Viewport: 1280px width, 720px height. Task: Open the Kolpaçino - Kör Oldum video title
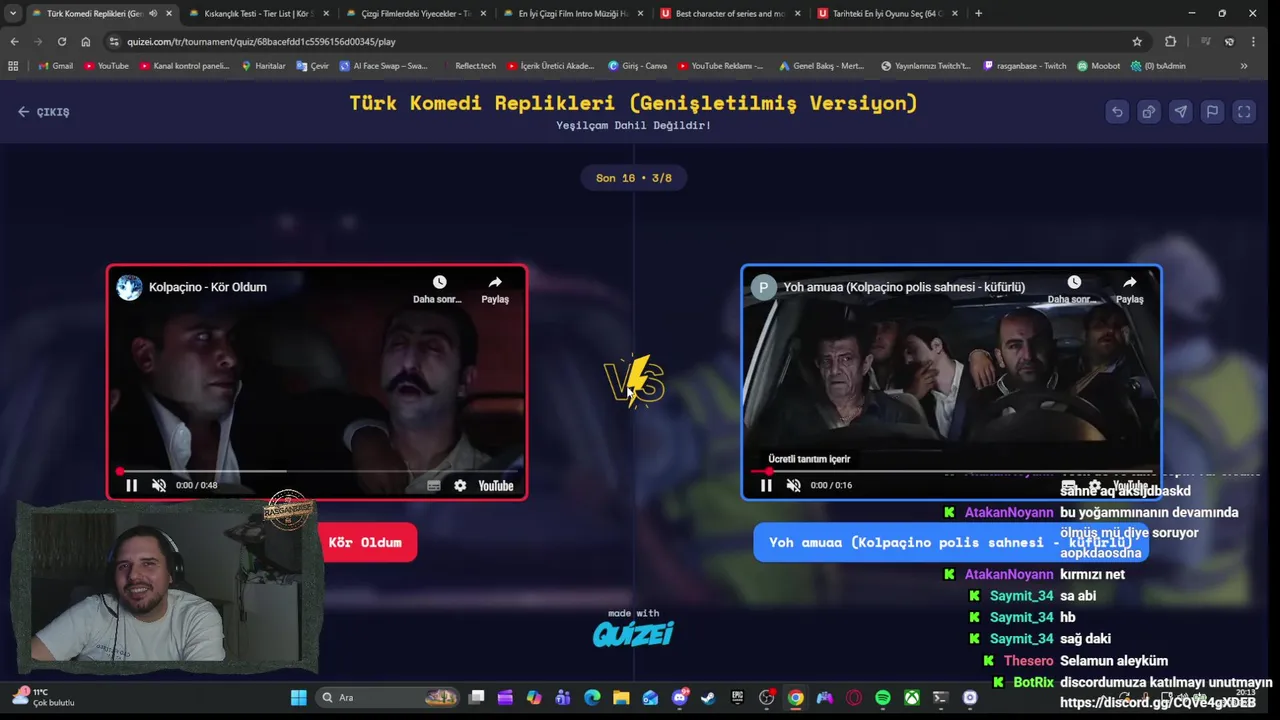click(x=208, y=287)
